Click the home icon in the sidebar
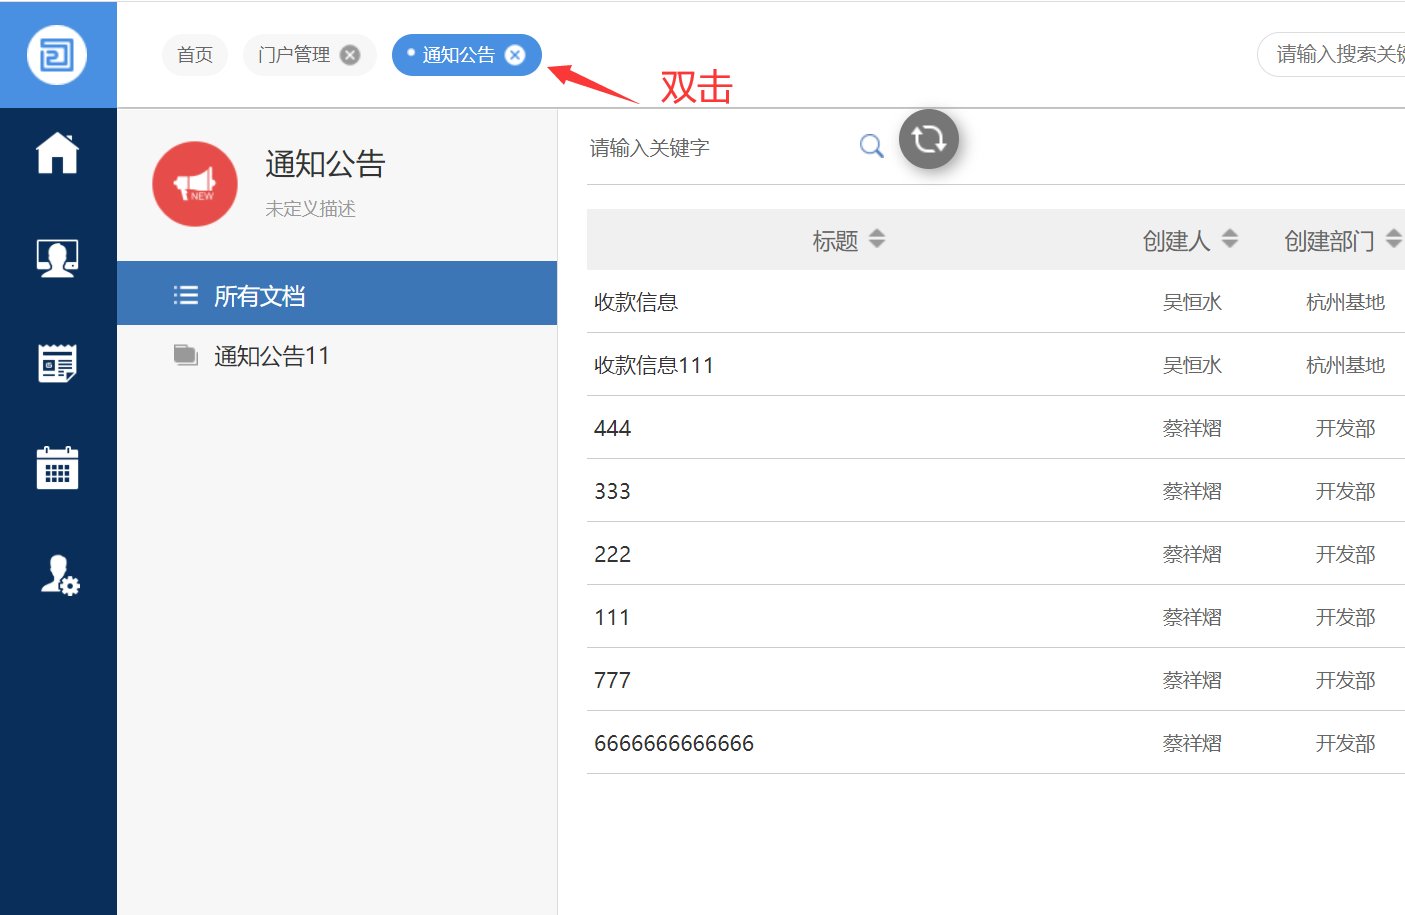The height and width of the screenshot is (915, 1405). point(57,153)
